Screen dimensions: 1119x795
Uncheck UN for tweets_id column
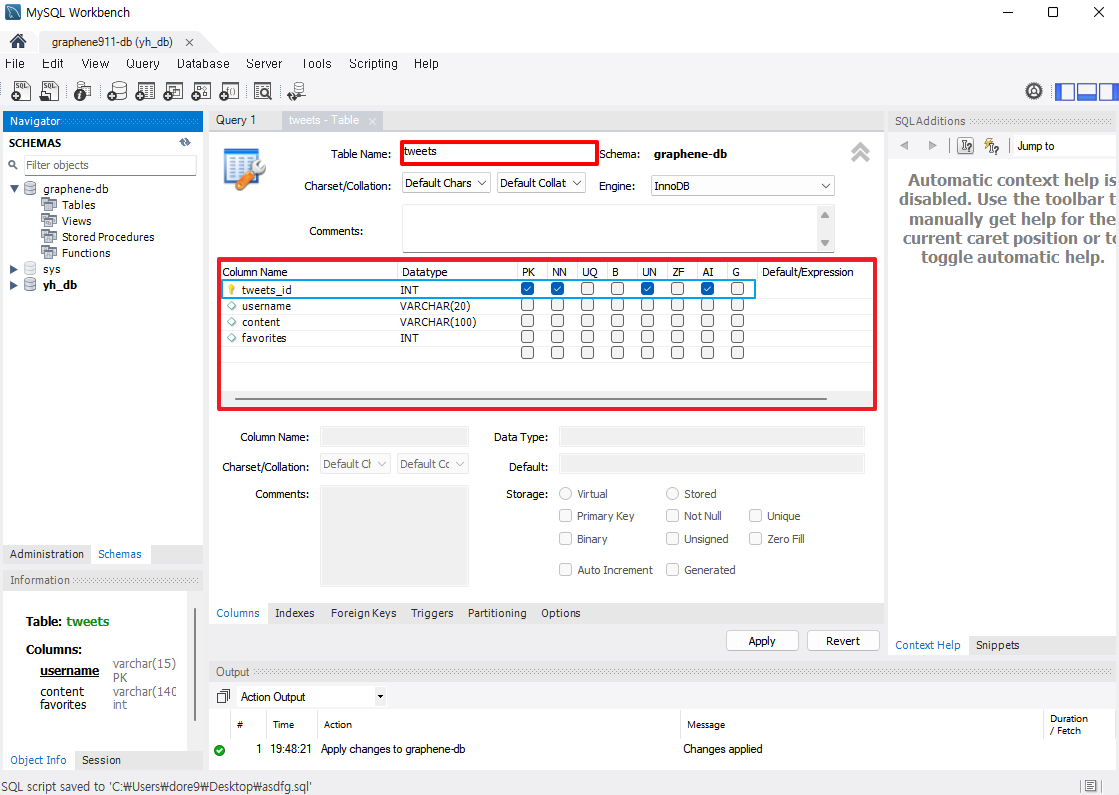[x=647, y=289]
